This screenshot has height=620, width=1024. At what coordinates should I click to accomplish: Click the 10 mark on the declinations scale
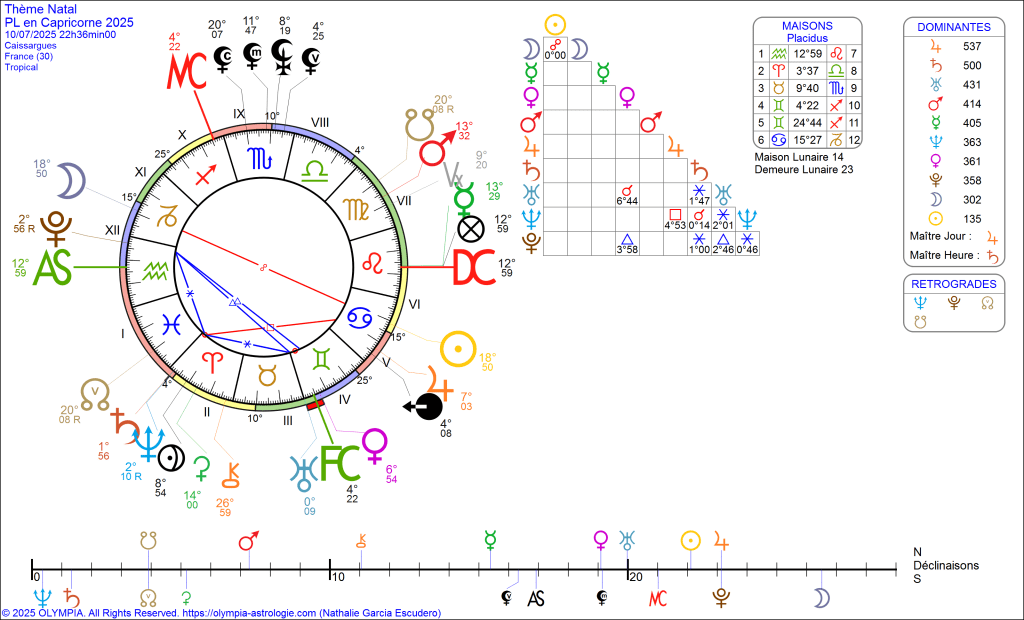click(337, 577)
